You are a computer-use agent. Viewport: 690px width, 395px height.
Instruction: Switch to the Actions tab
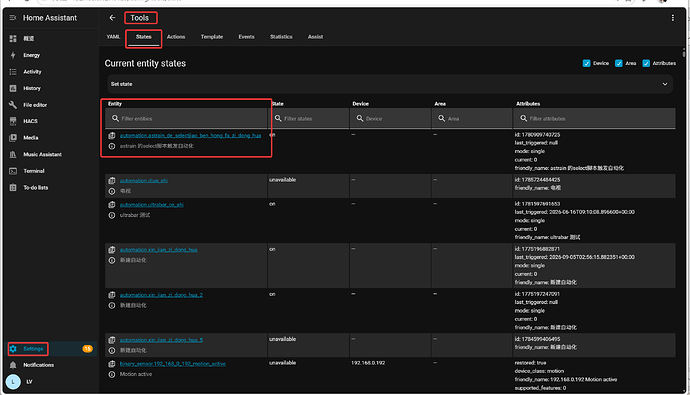tap(176, 37)
